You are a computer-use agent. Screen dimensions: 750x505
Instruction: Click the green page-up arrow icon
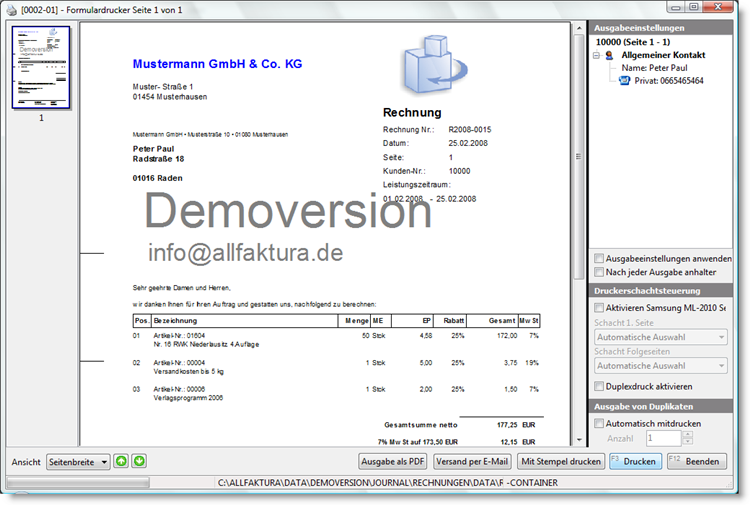[121, 461]
